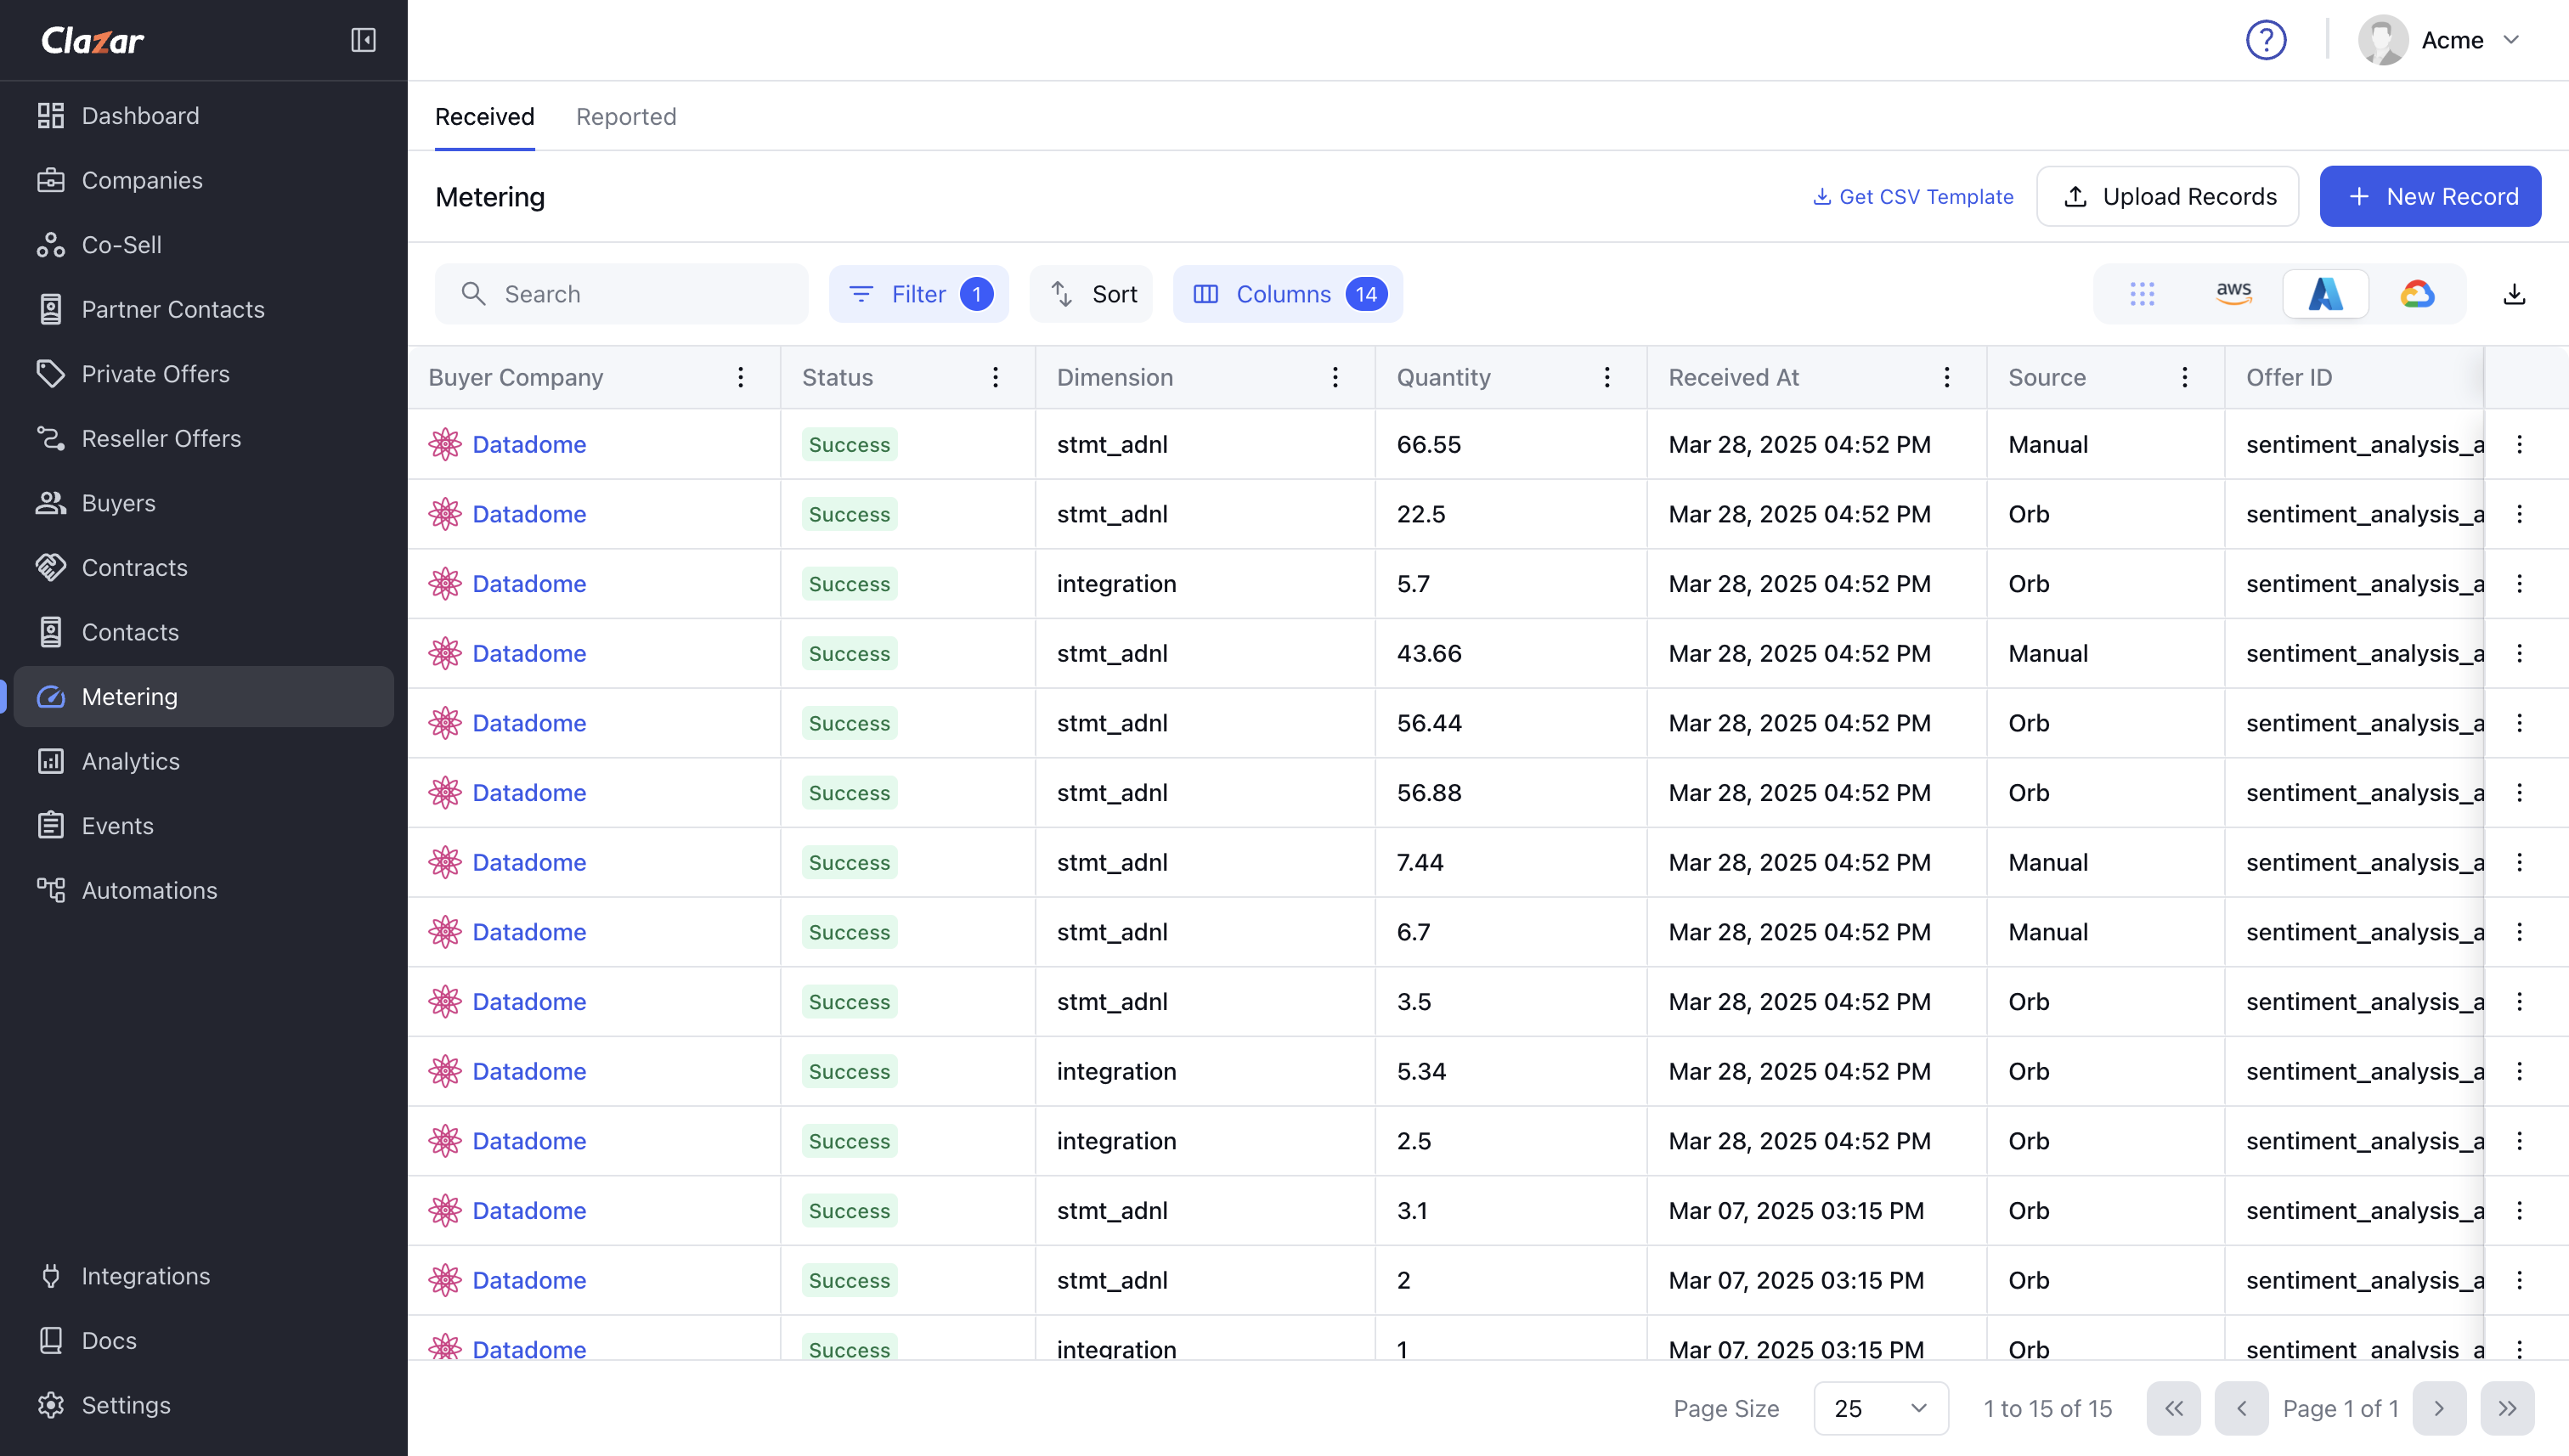Collapse the sidebar panel icon

pos(363,40)
